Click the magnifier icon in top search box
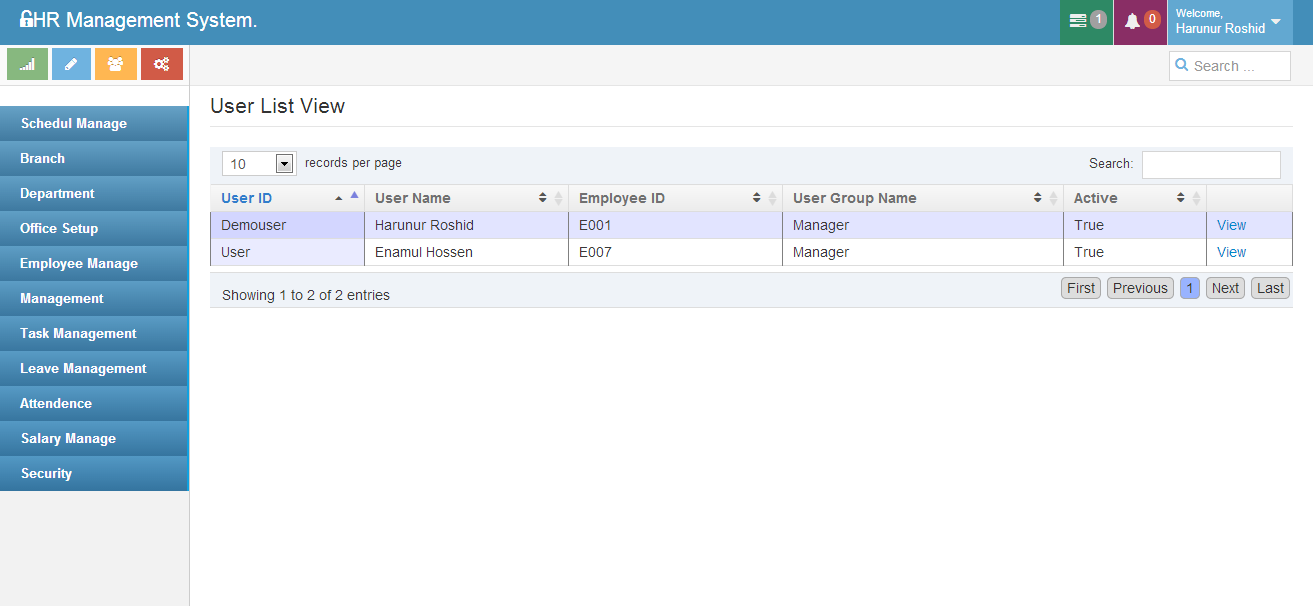 click(x=1182, y=66)
